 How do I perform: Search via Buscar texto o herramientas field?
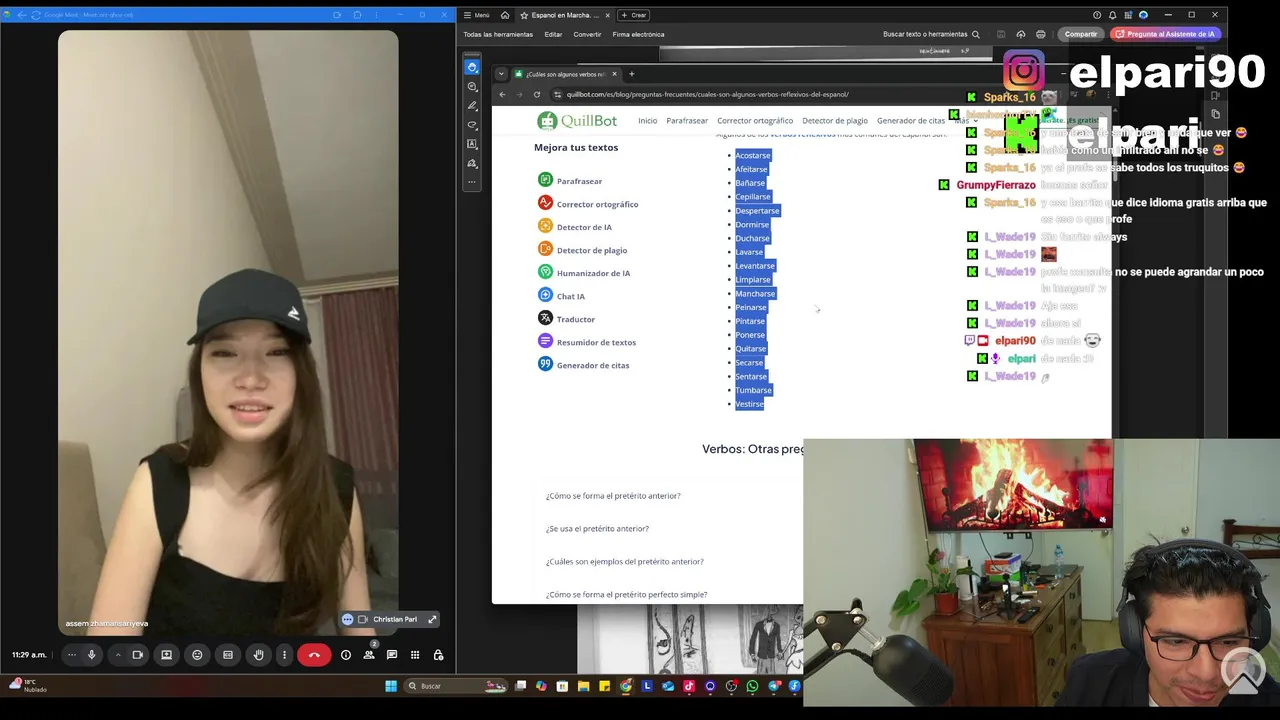click(931, 34)
